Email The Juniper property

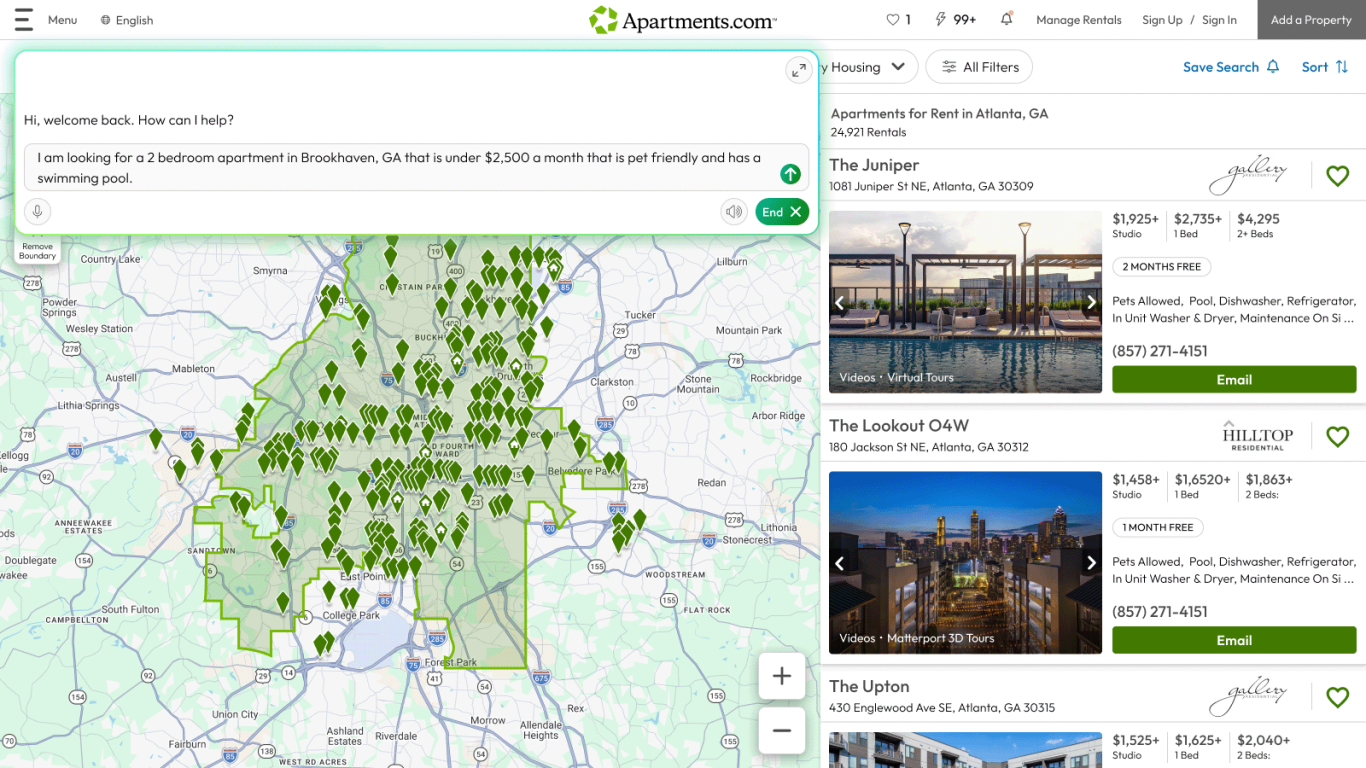coord(1234,380)
